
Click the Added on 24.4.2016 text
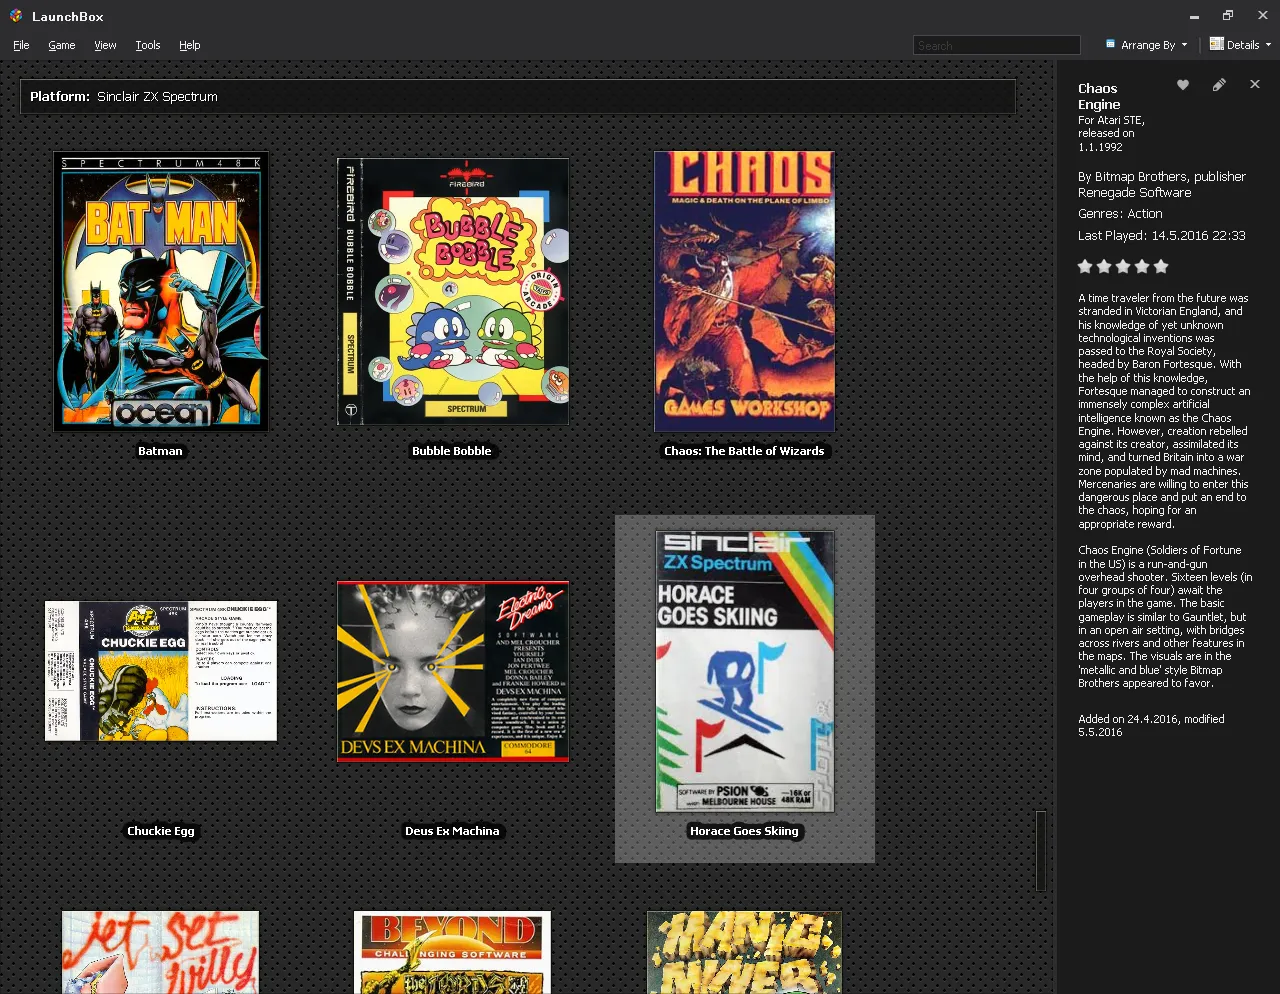pos(1151,725)
